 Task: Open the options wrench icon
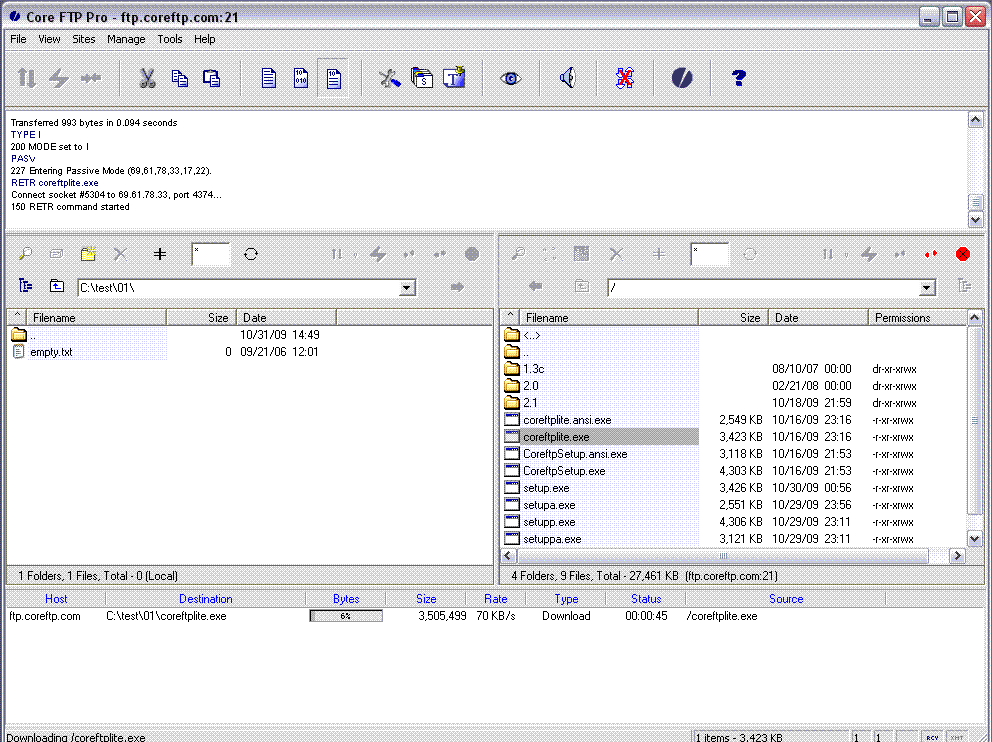click(390, 77)
